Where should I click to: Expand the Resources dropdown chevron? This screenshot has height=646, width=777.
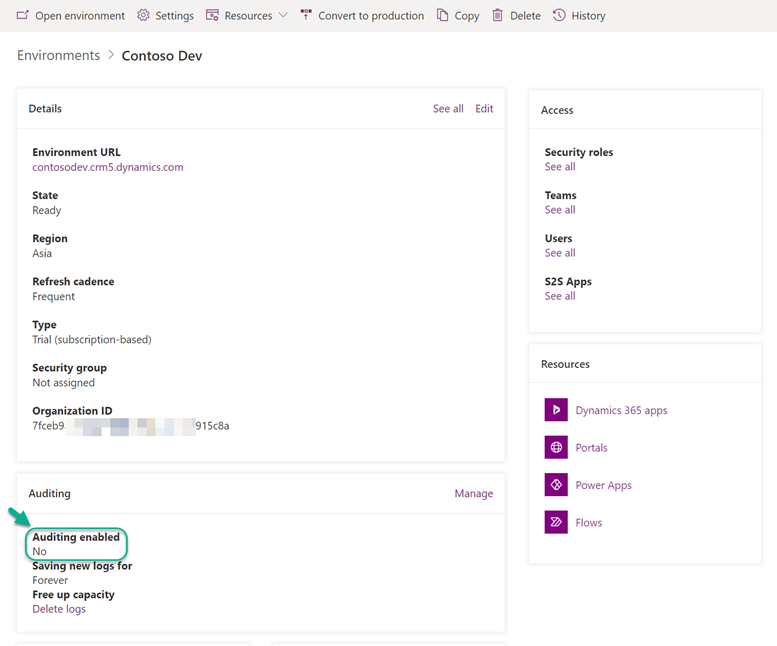(283, 15)
